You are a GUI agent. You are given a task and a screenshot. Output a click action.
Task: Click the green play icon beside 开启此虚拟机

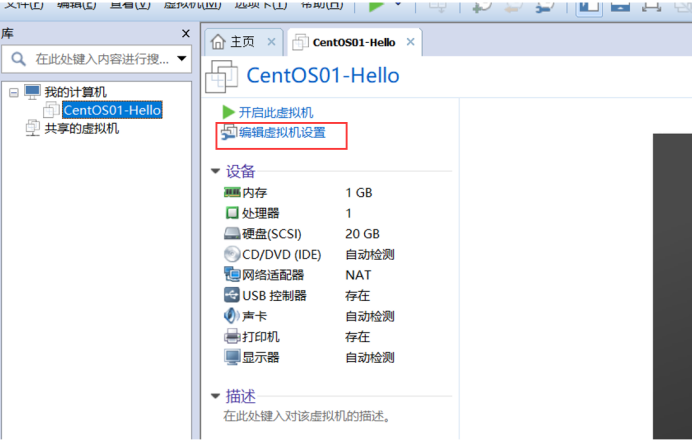[228, 112]
